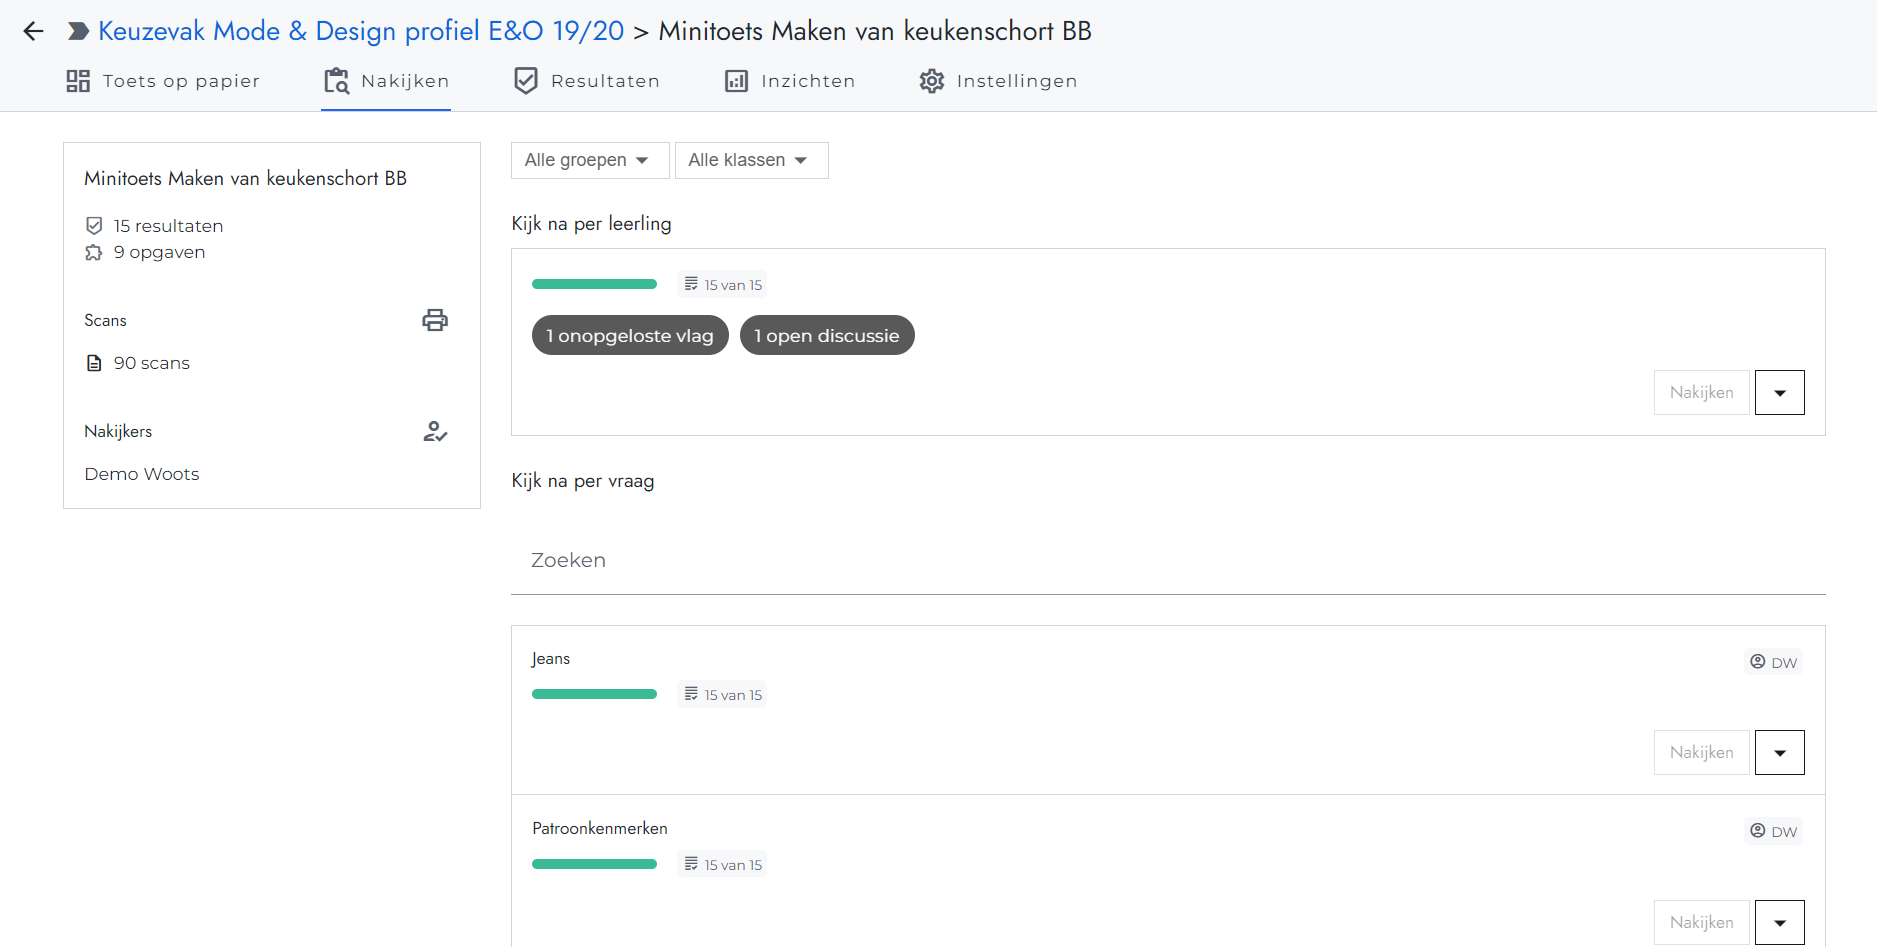The image size is (1877, 947).
Task: Expand the per-leerling Nakijken options arrow
Action: (x=1779, y=393)
